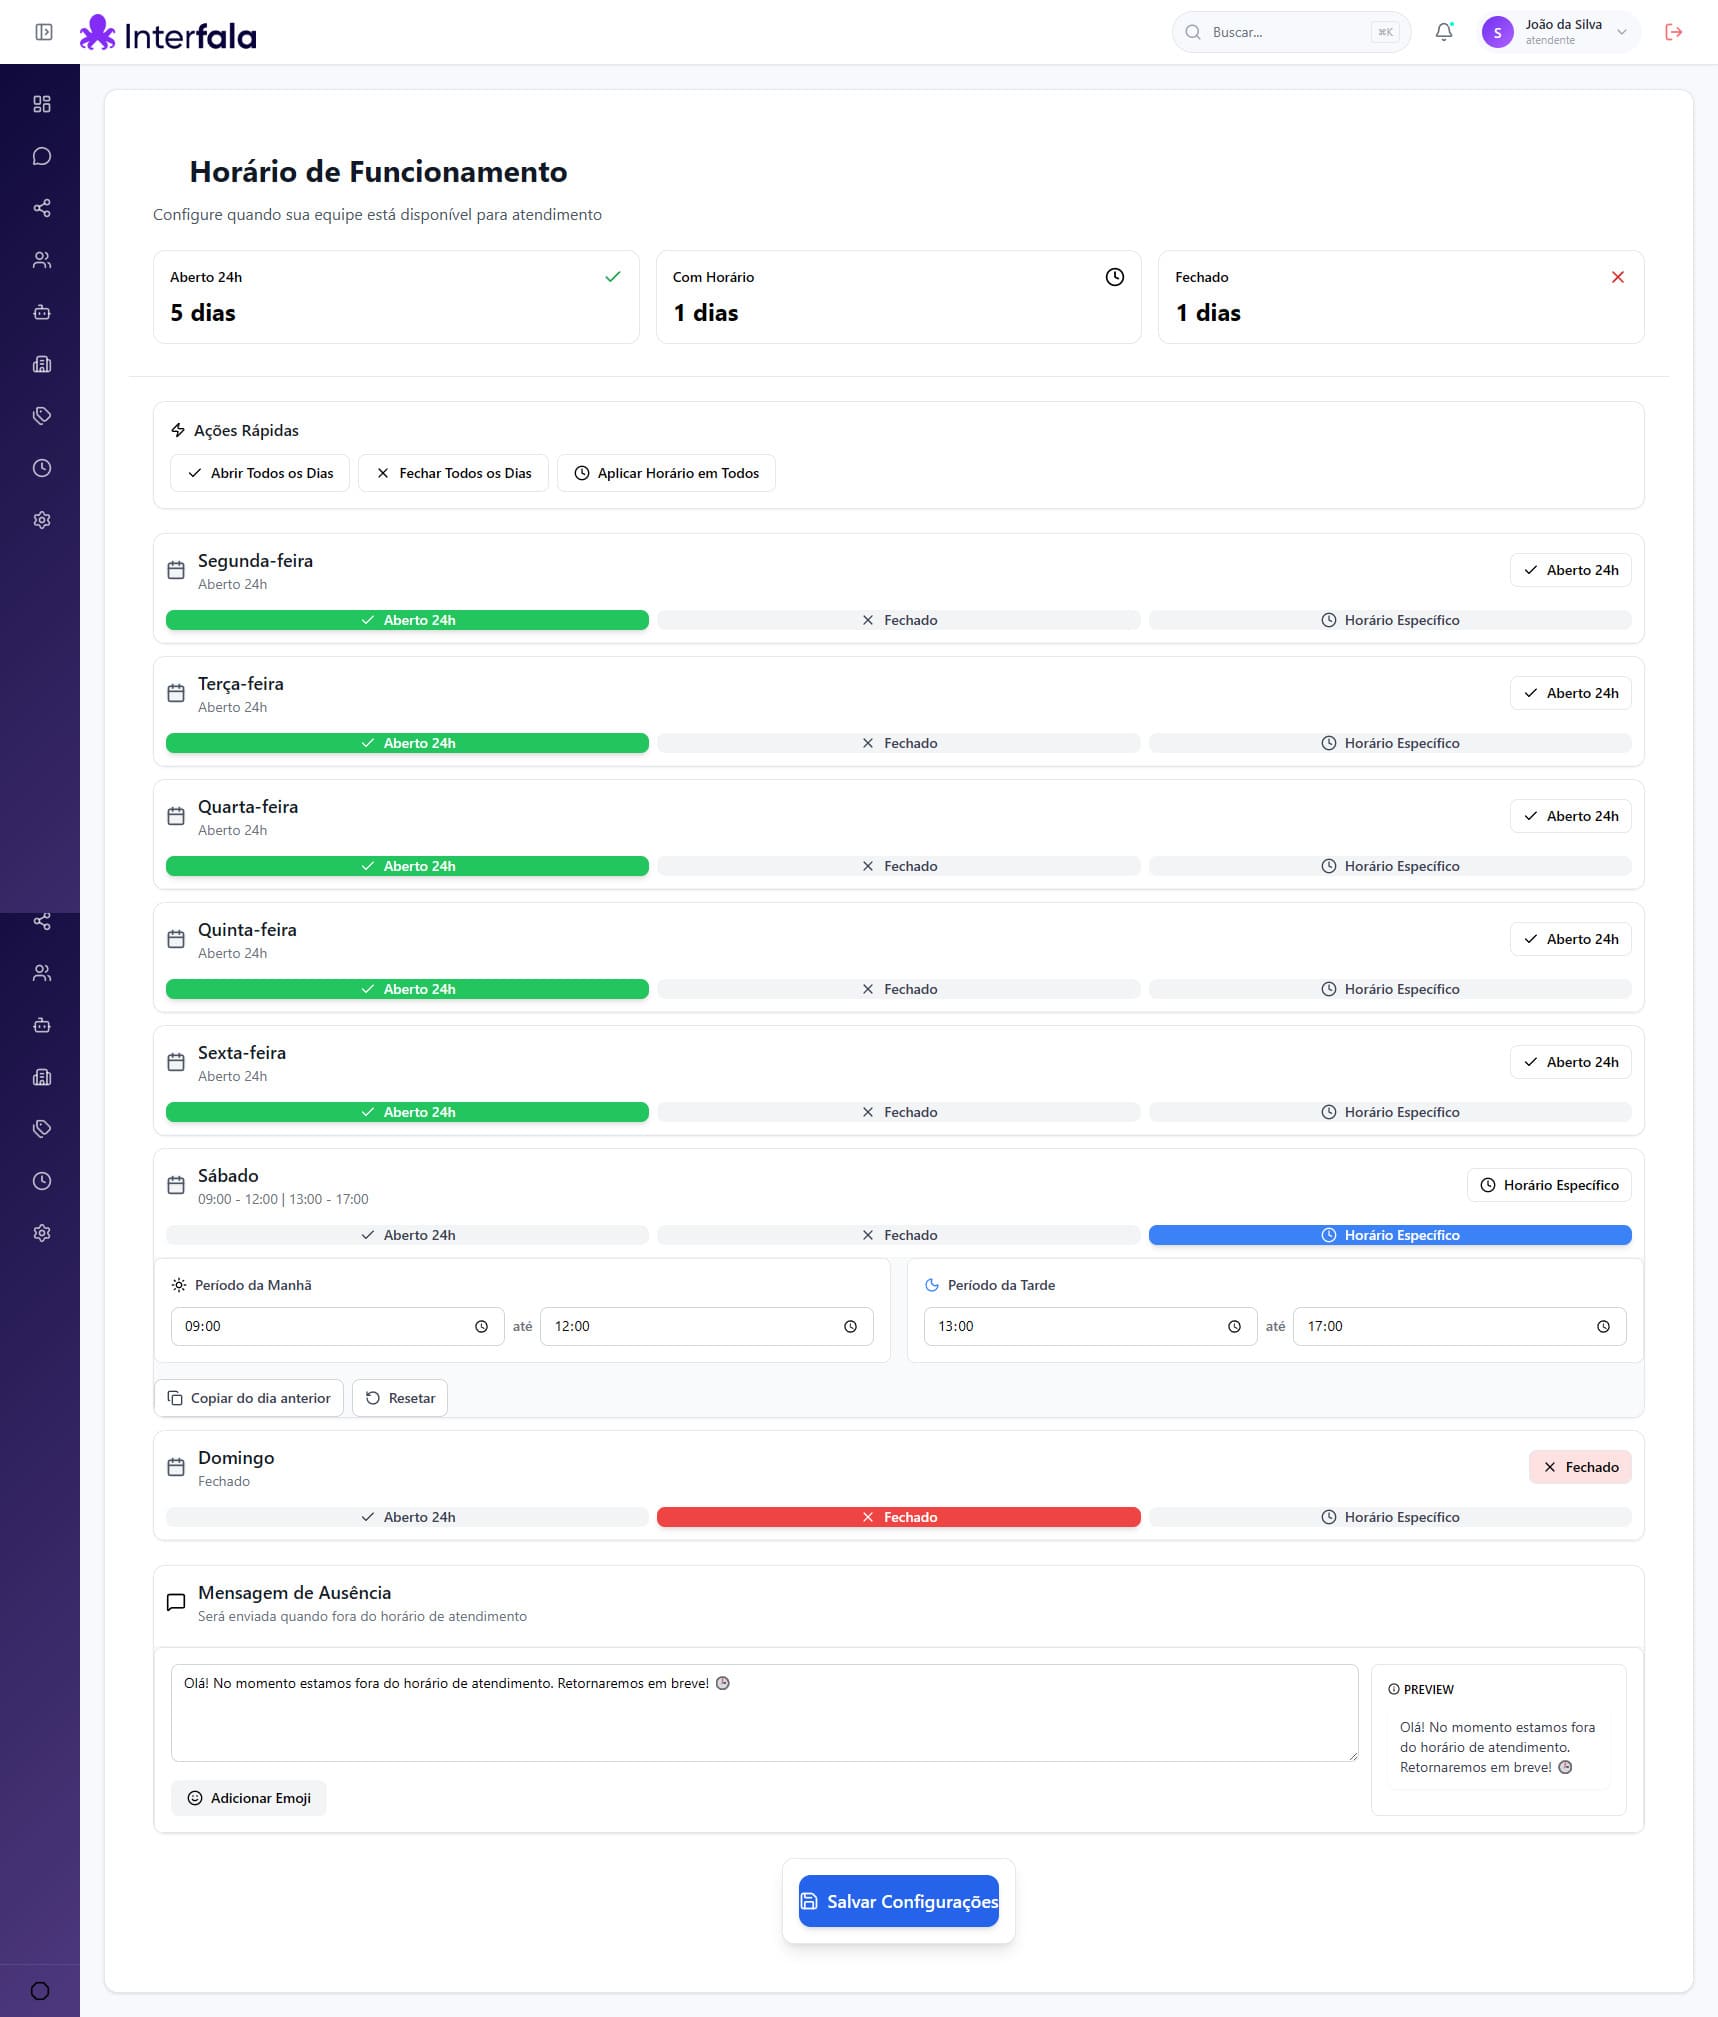The height and width of the screenshot is (2017, 1718).
Task: Collapse the sidebar panel toggle icon
Action: pyautogui.click(x=44, y=32)
